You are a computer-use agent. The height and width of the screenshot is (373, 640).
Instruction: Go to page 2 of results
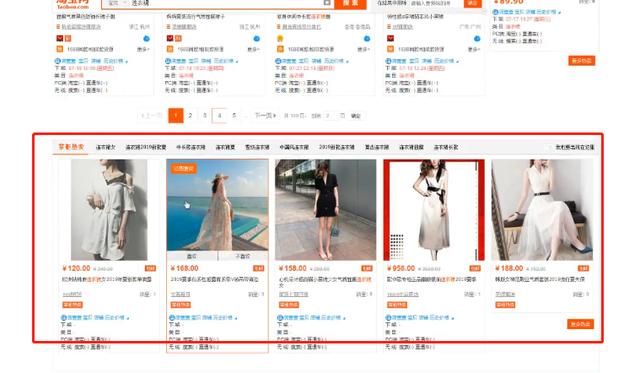click(x=190, y=115)
